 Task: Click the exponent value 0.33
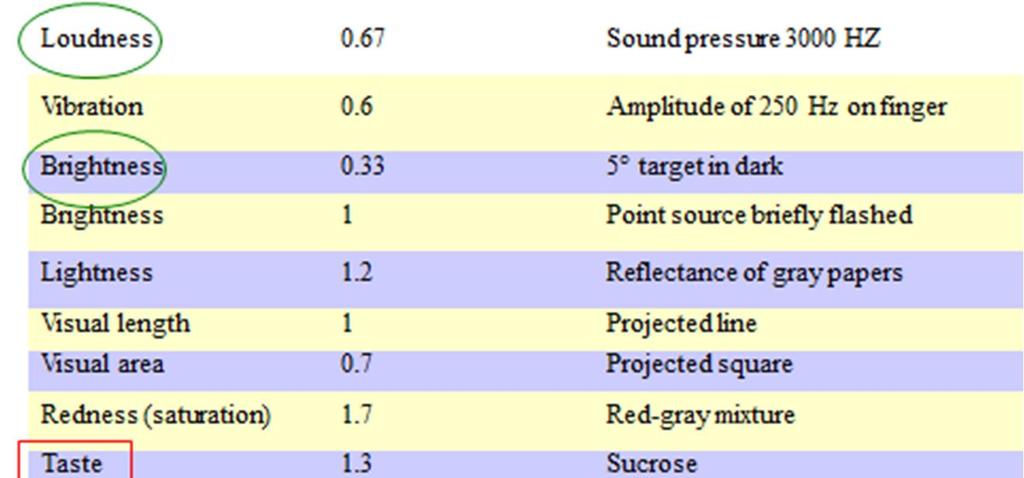(x=362, y=167)
